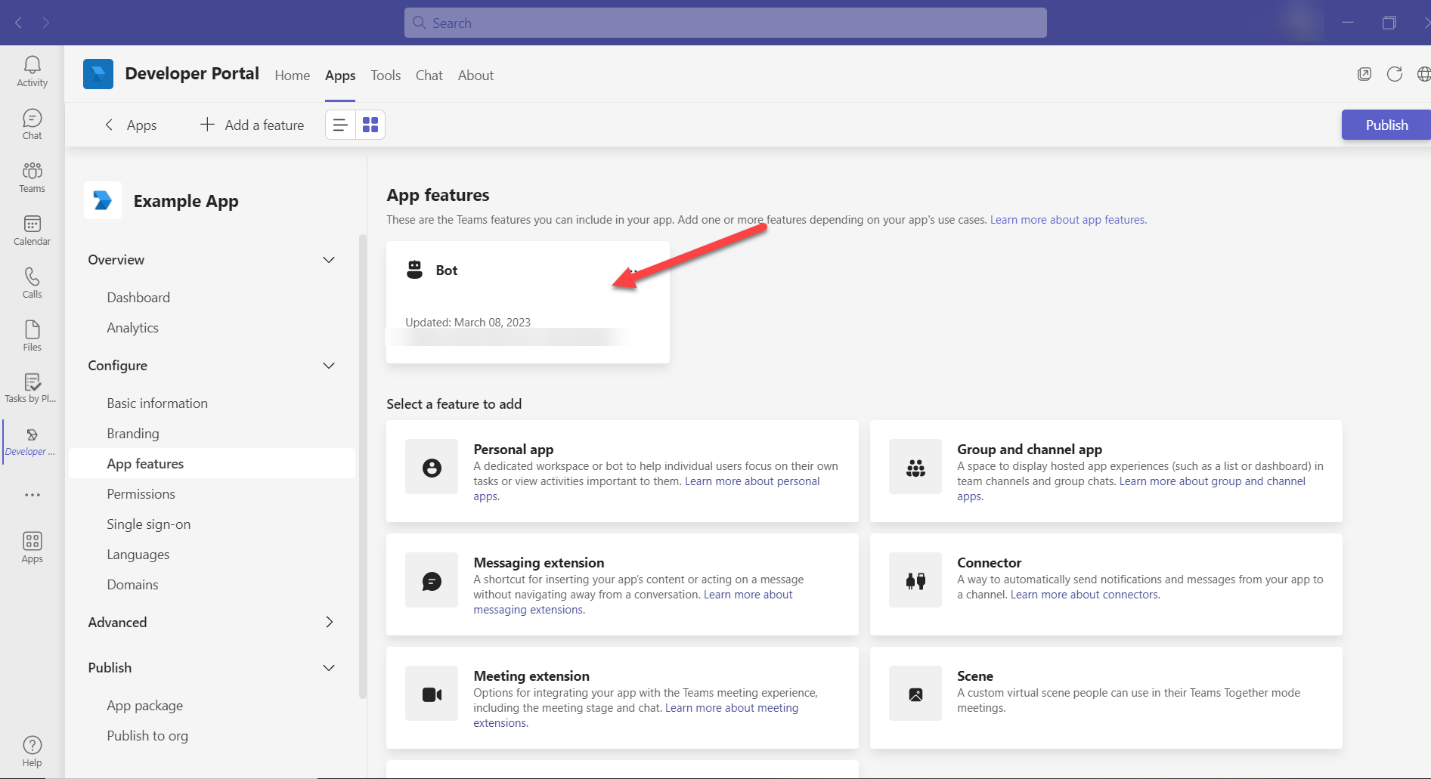Switch to list view icon
This screenshot has height=779, width=1431.
pyautogui.click(x=341, y=125)
